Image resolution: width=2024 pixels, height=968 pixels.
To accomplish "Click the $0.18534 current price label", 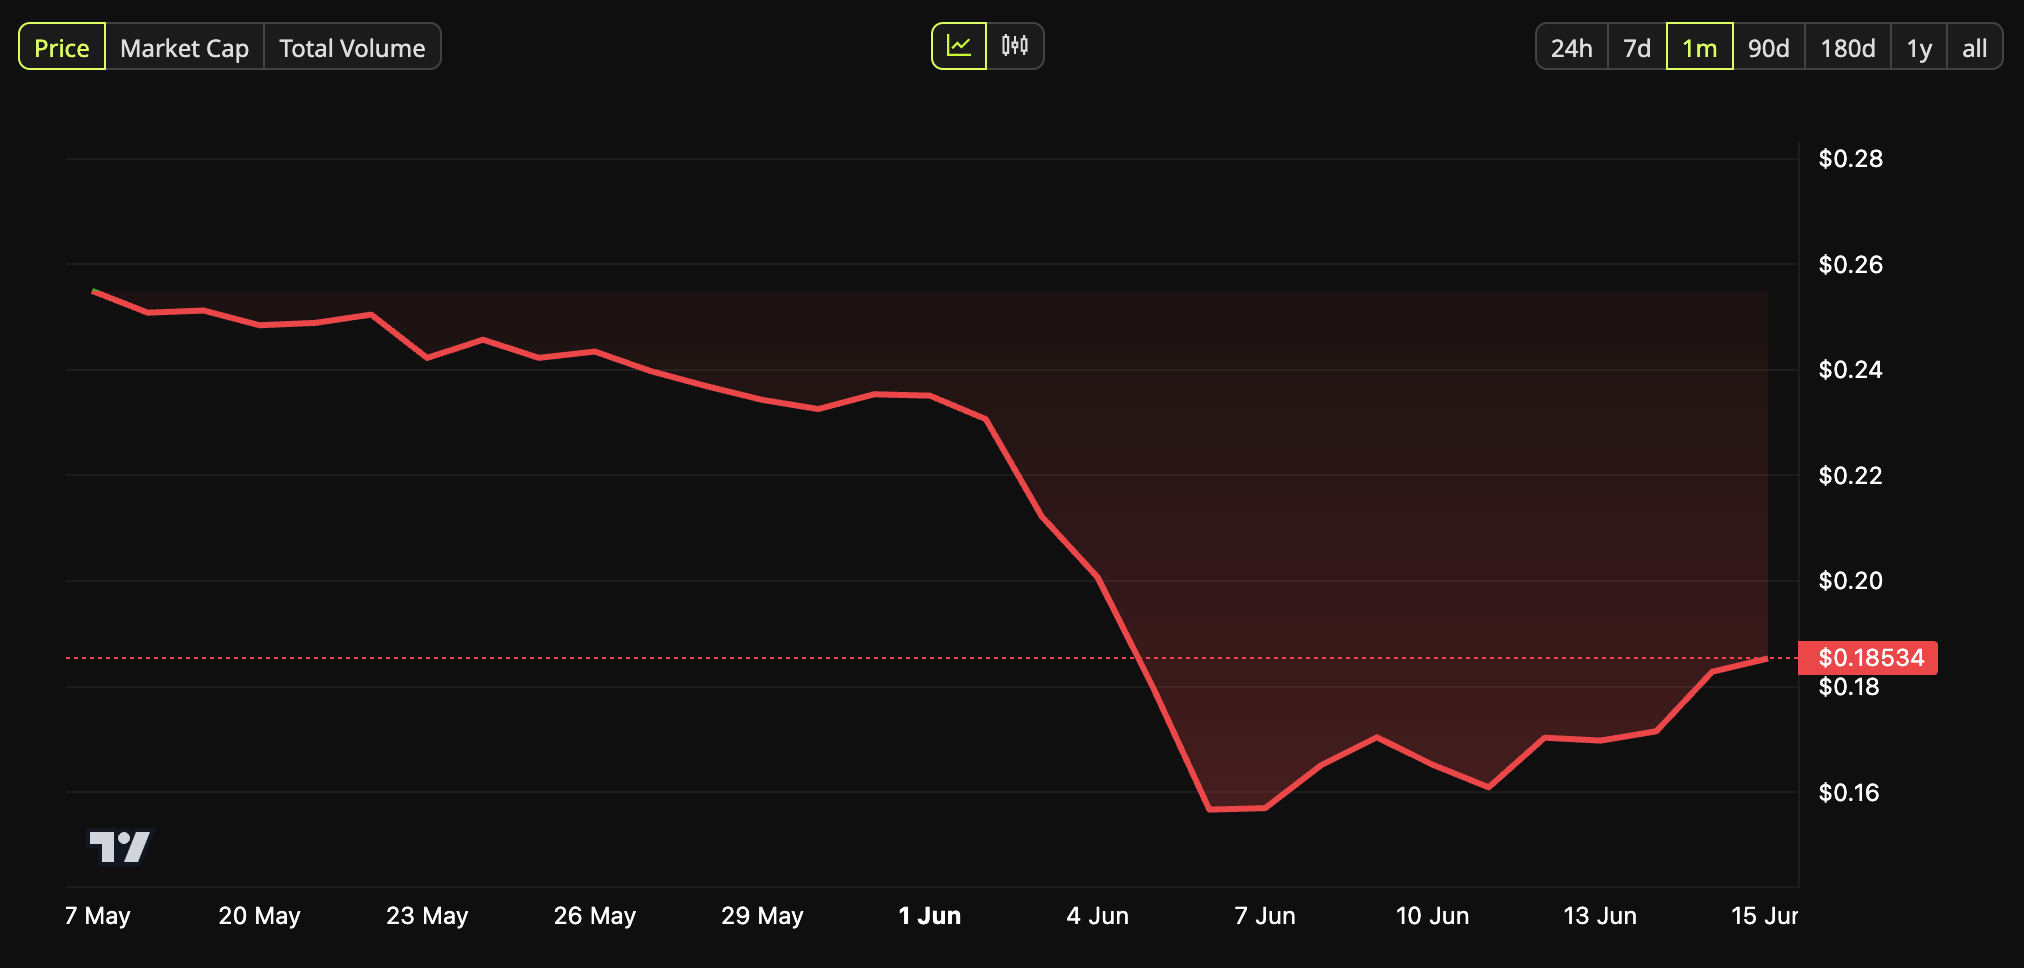I will [x=1868, y=658].
